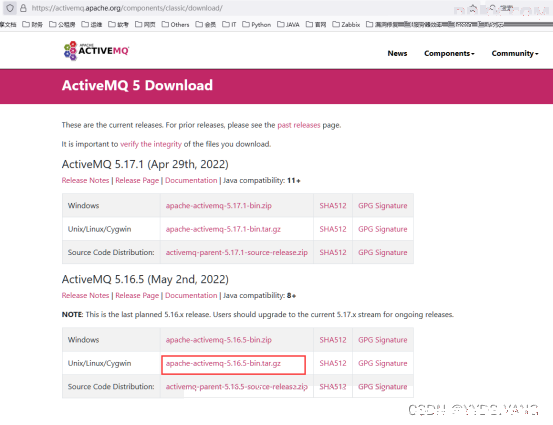The image size is (553, 425).
Task: Open Documentation link for ActiveMQ 5.16.5
Action: coord(191,295)
